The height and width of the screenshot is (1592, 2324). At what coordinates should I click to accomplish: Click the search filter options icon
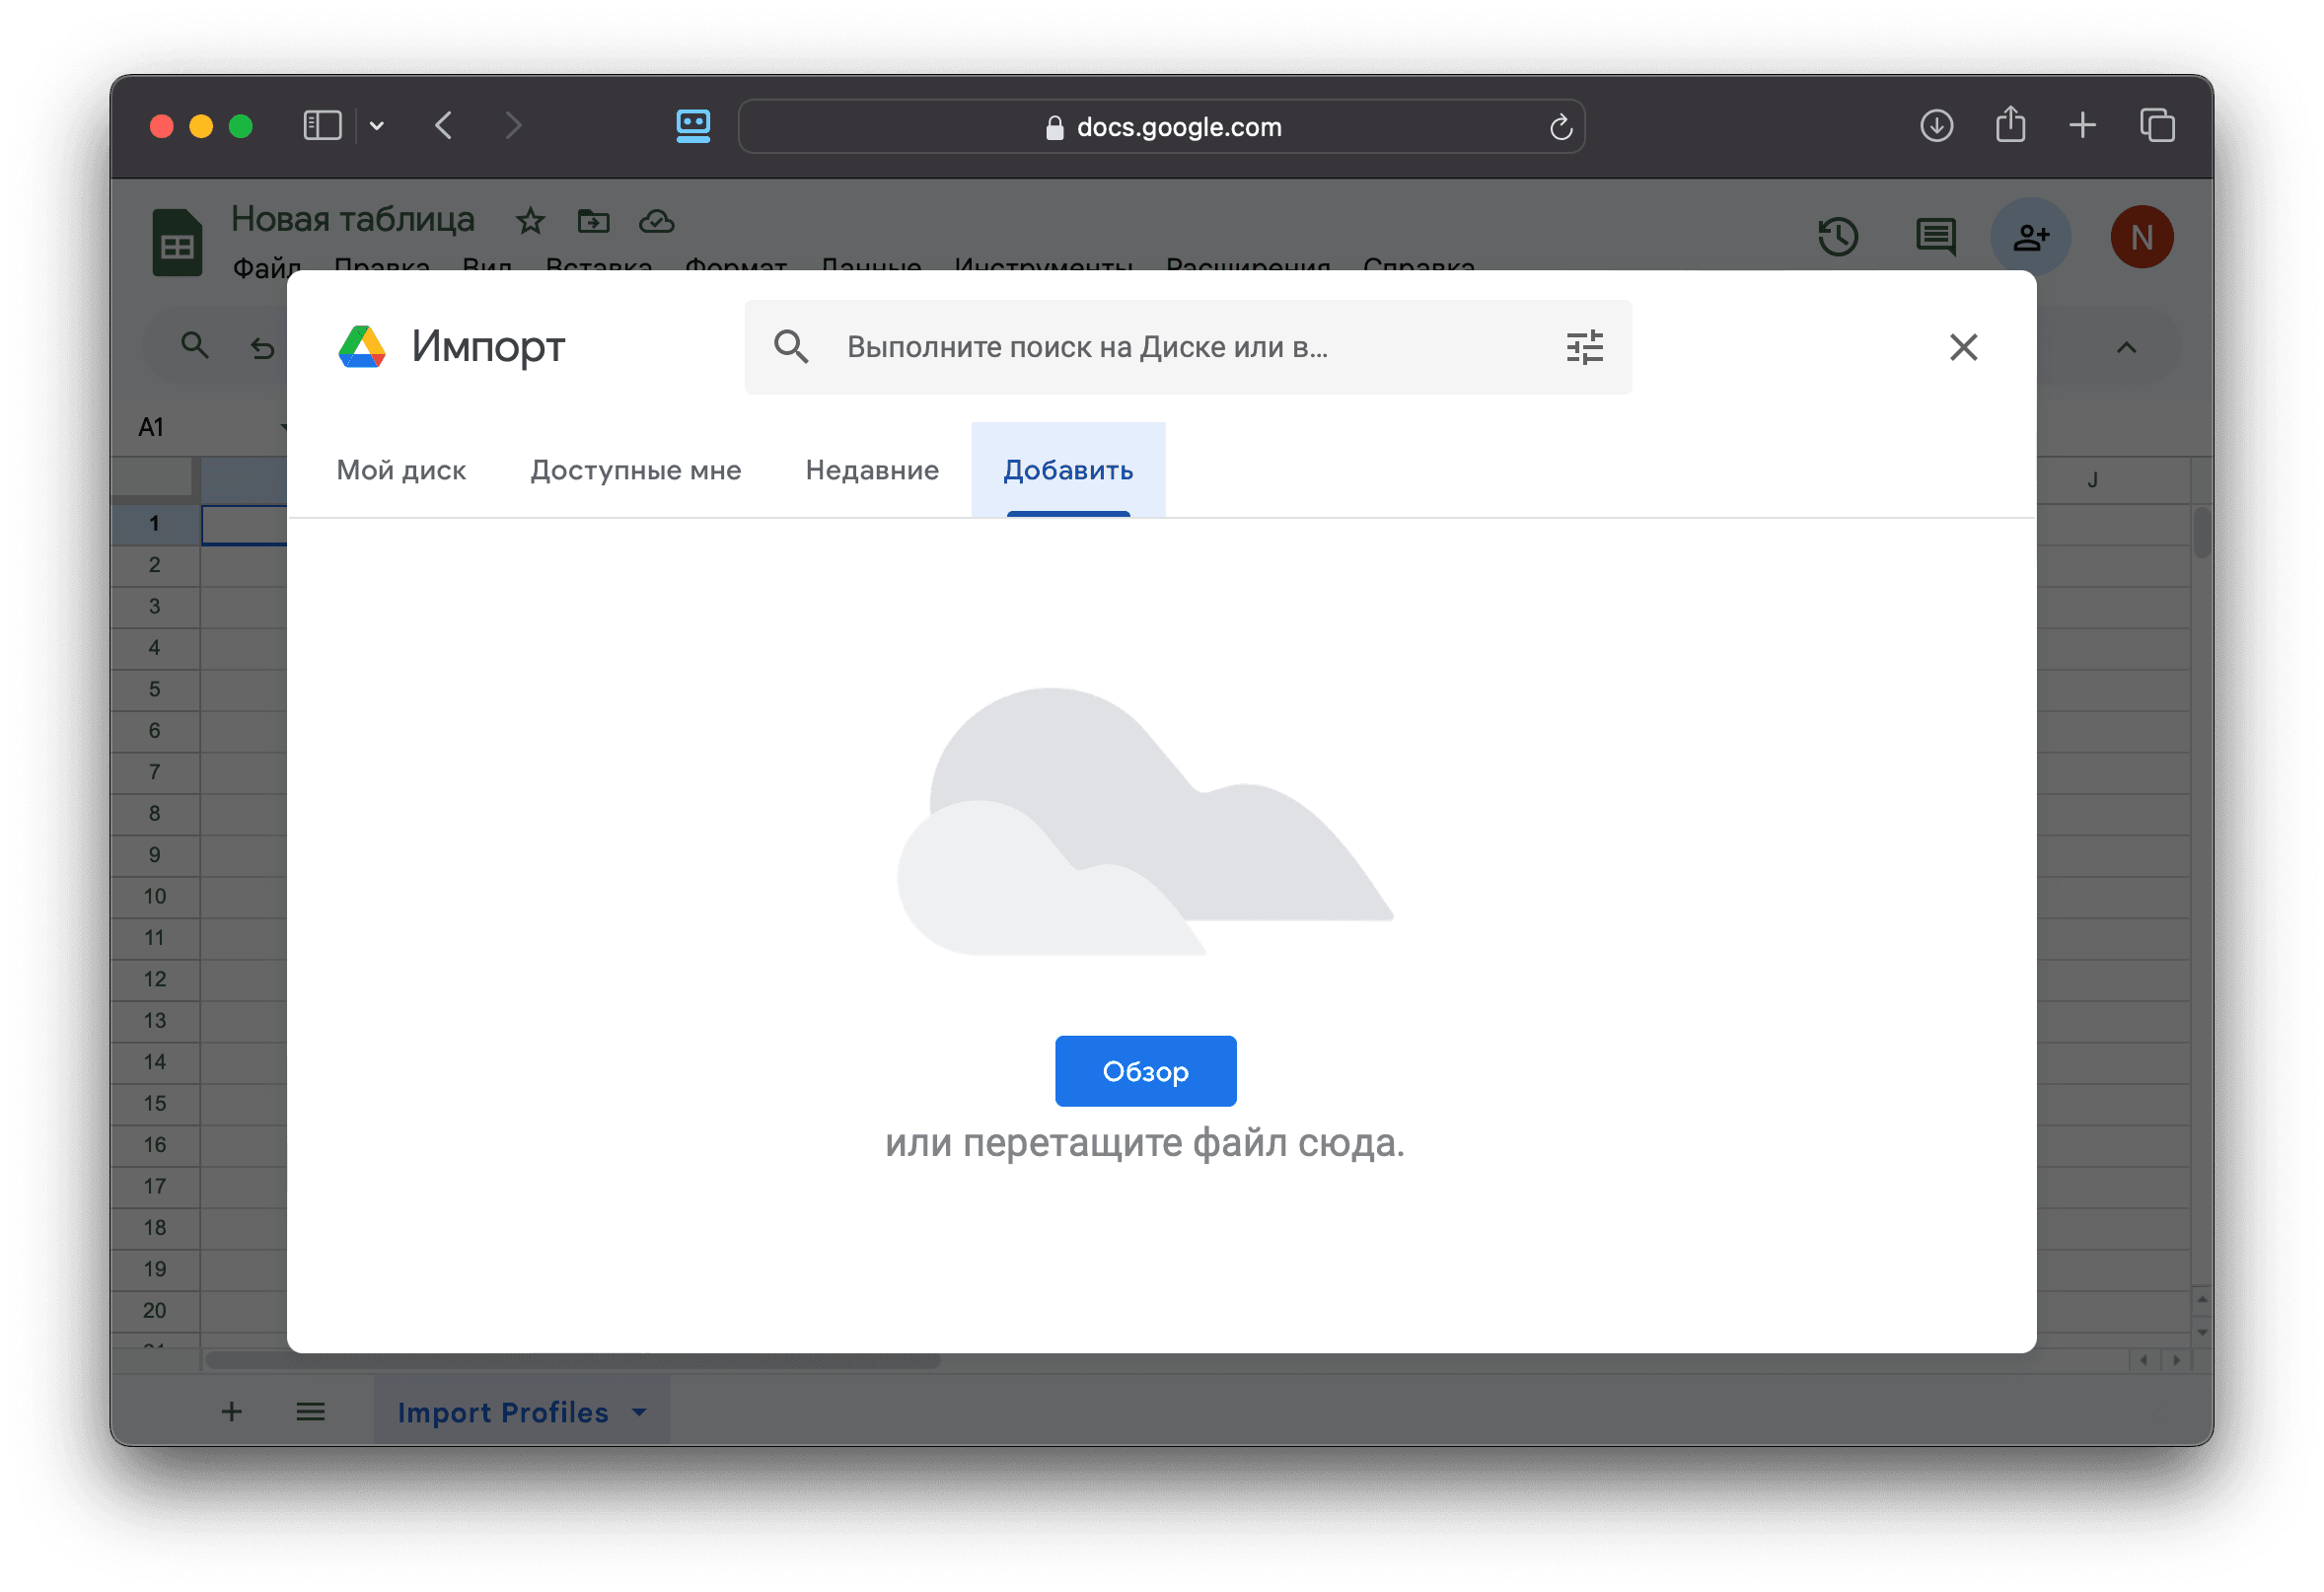(1584, 347)
